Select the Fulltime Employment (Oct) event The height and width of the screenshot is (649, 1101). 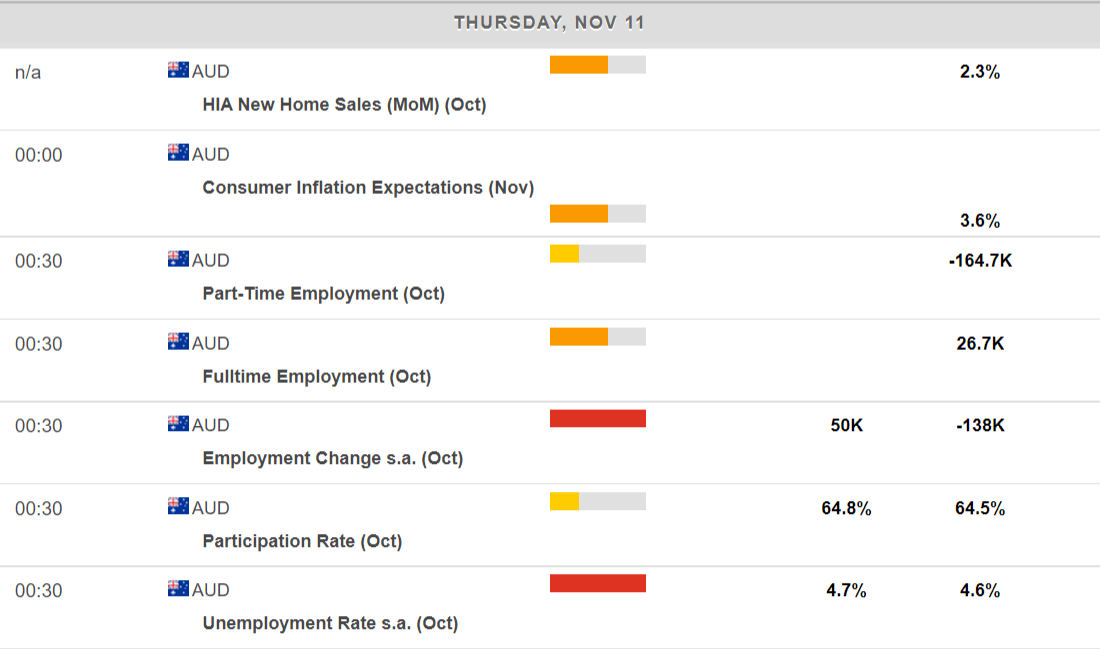coord(316,376)
